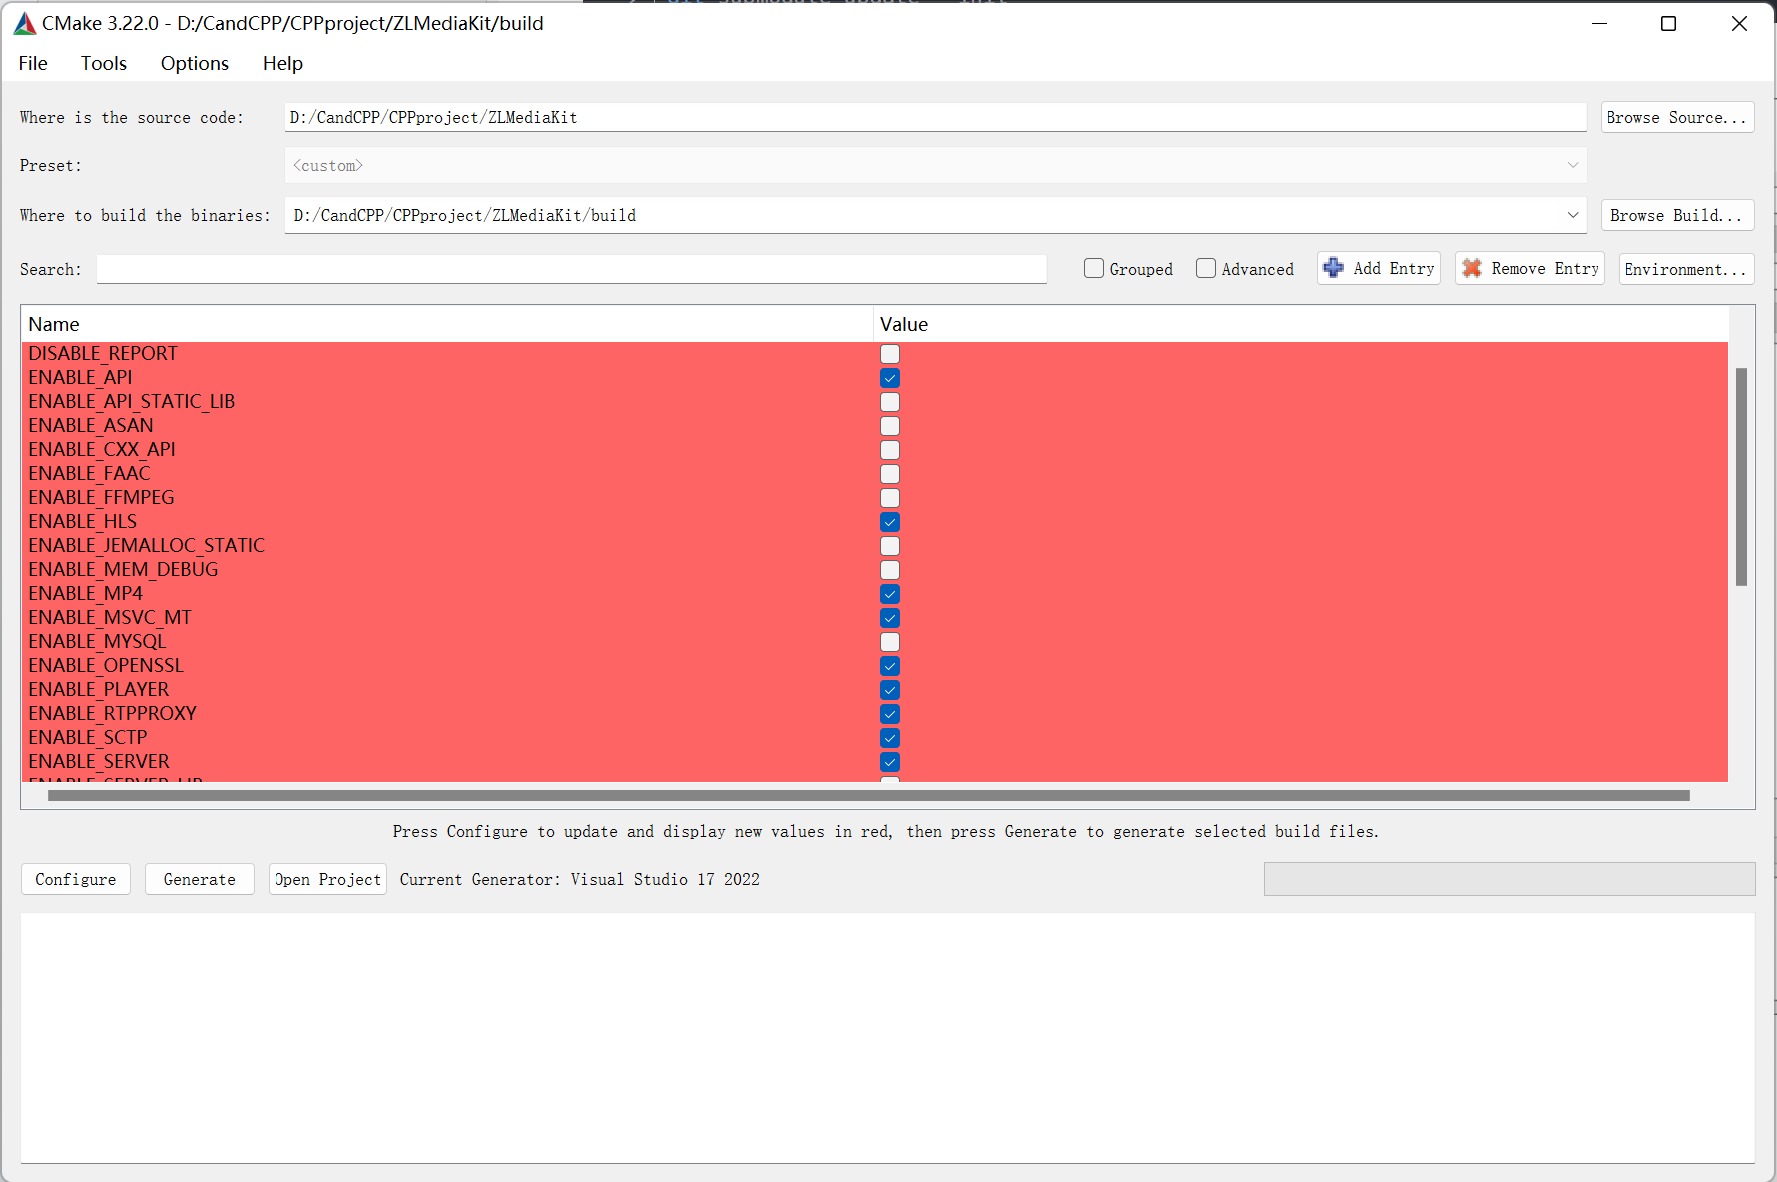1777x1182 pixels.
Task: Click the Generate button
Action: [x=200, y=879]
